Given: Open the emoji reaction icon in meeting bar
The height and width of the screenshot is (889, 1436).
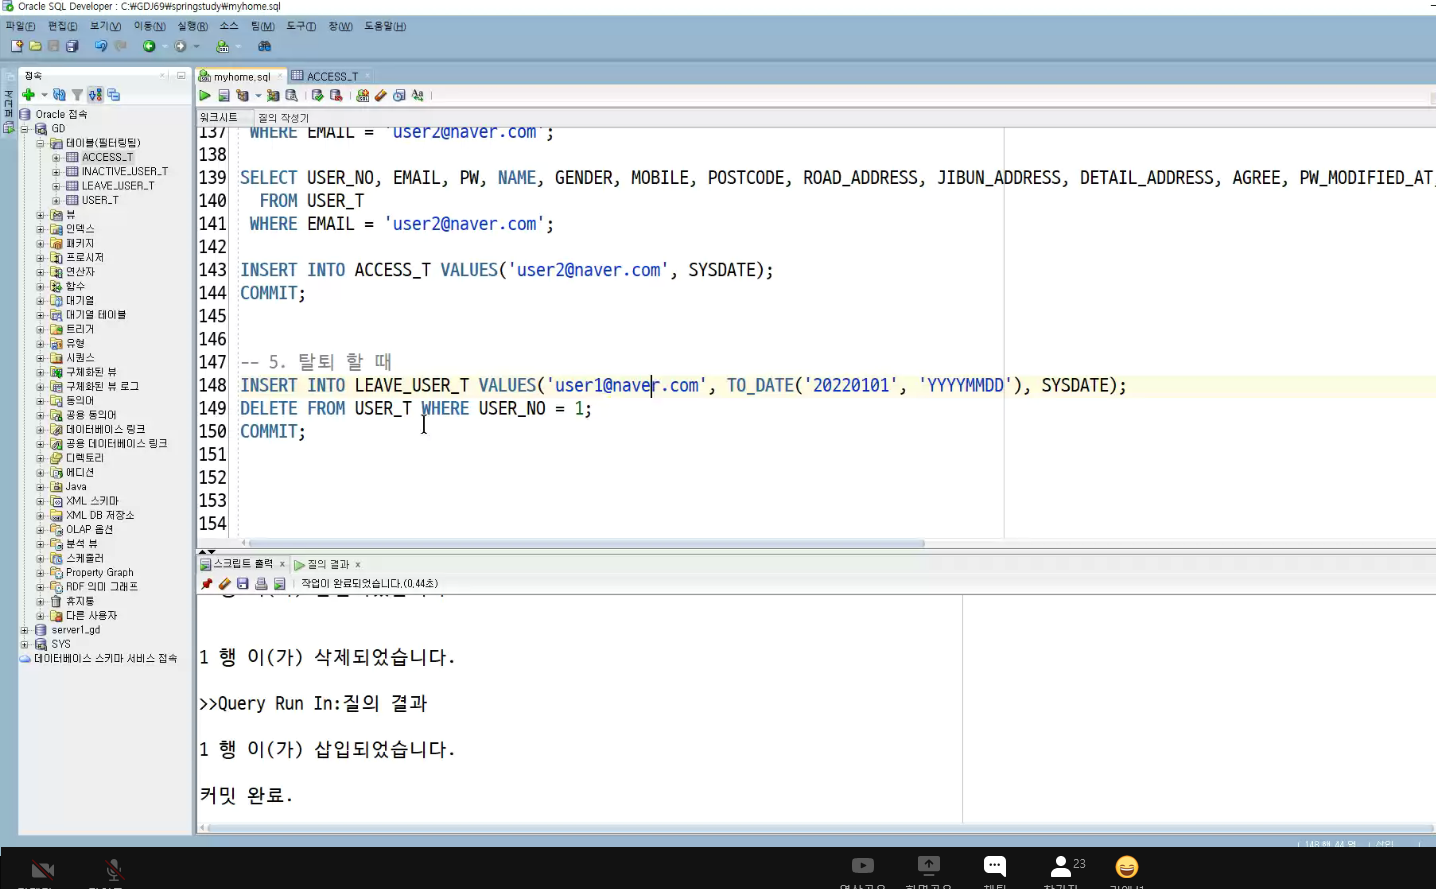Looking at the screenshot, I should pos(1127,867).
